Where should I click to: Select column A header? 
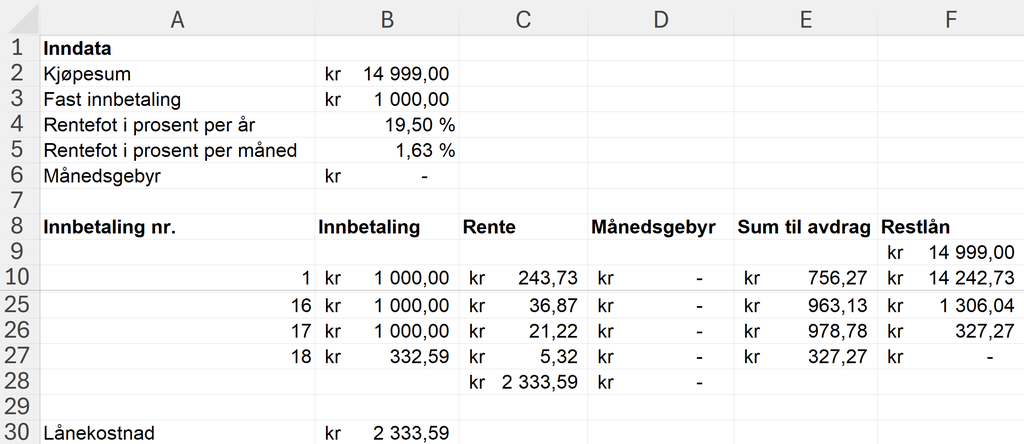coord(177,19)
